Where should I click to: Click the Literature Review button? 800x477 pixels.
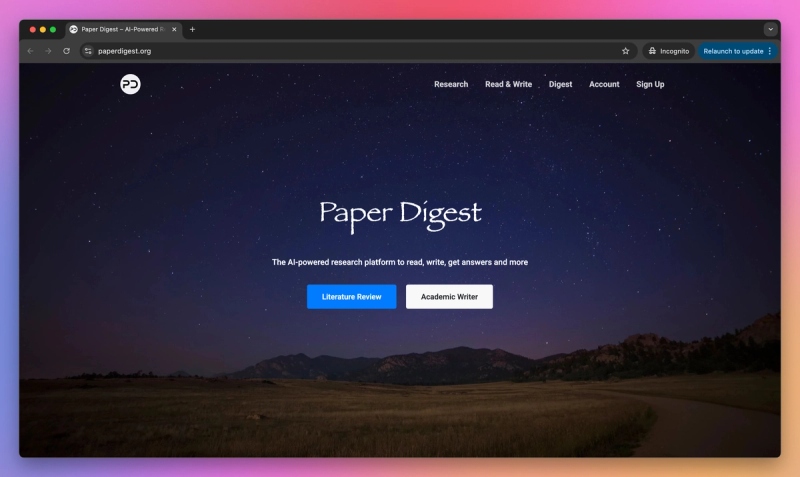(x=352, y=296)
